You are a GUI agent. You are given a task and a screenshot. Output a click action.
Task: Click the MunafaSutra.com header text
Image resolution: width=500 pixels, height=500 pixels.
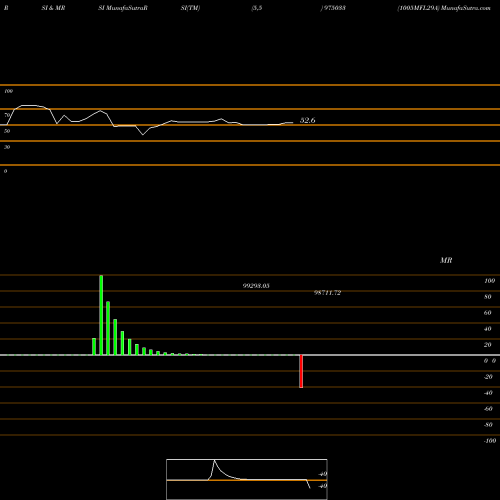[466, 8]
